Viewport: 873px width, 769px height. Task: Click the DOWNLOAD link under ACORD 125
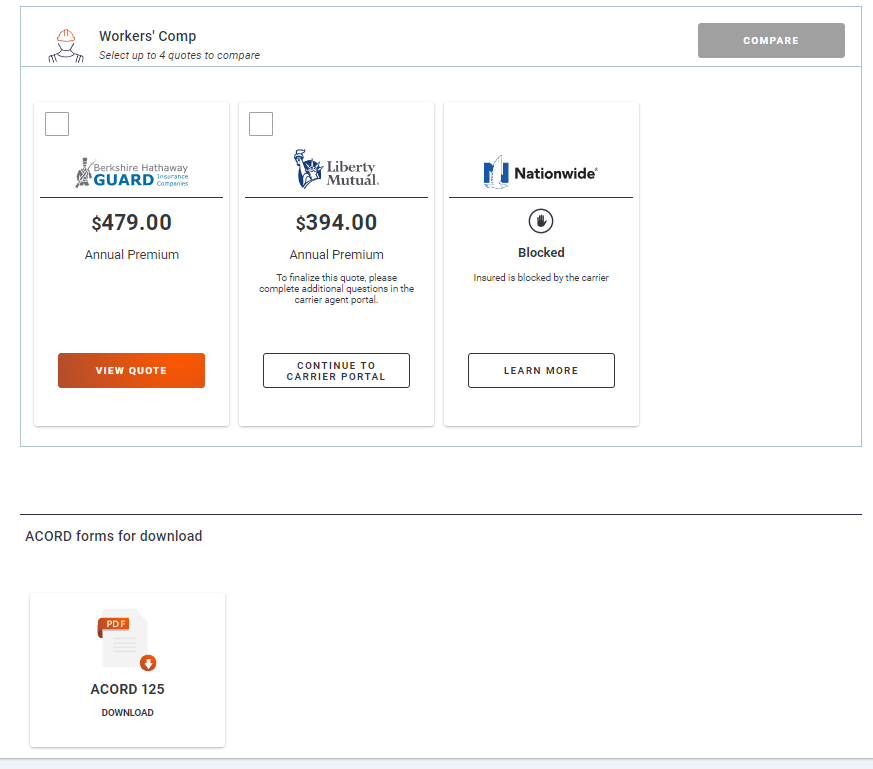click(x=127, y=713)
